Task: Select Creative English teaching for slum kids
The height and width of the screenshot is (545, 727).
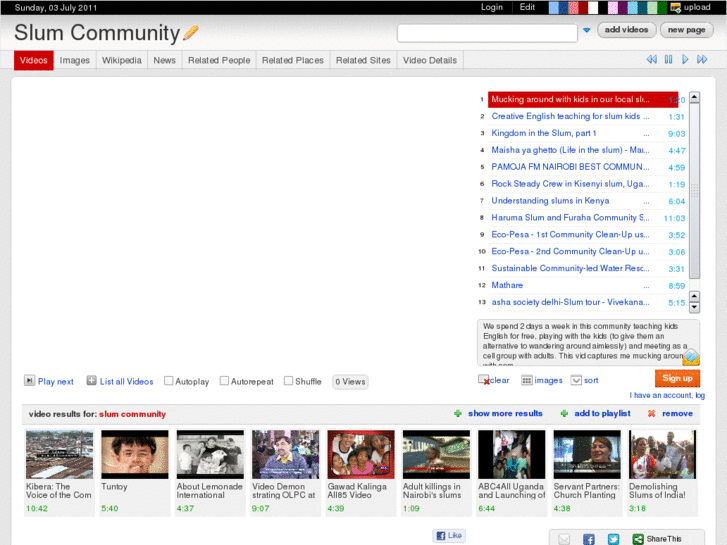Action: click(582, 116)
